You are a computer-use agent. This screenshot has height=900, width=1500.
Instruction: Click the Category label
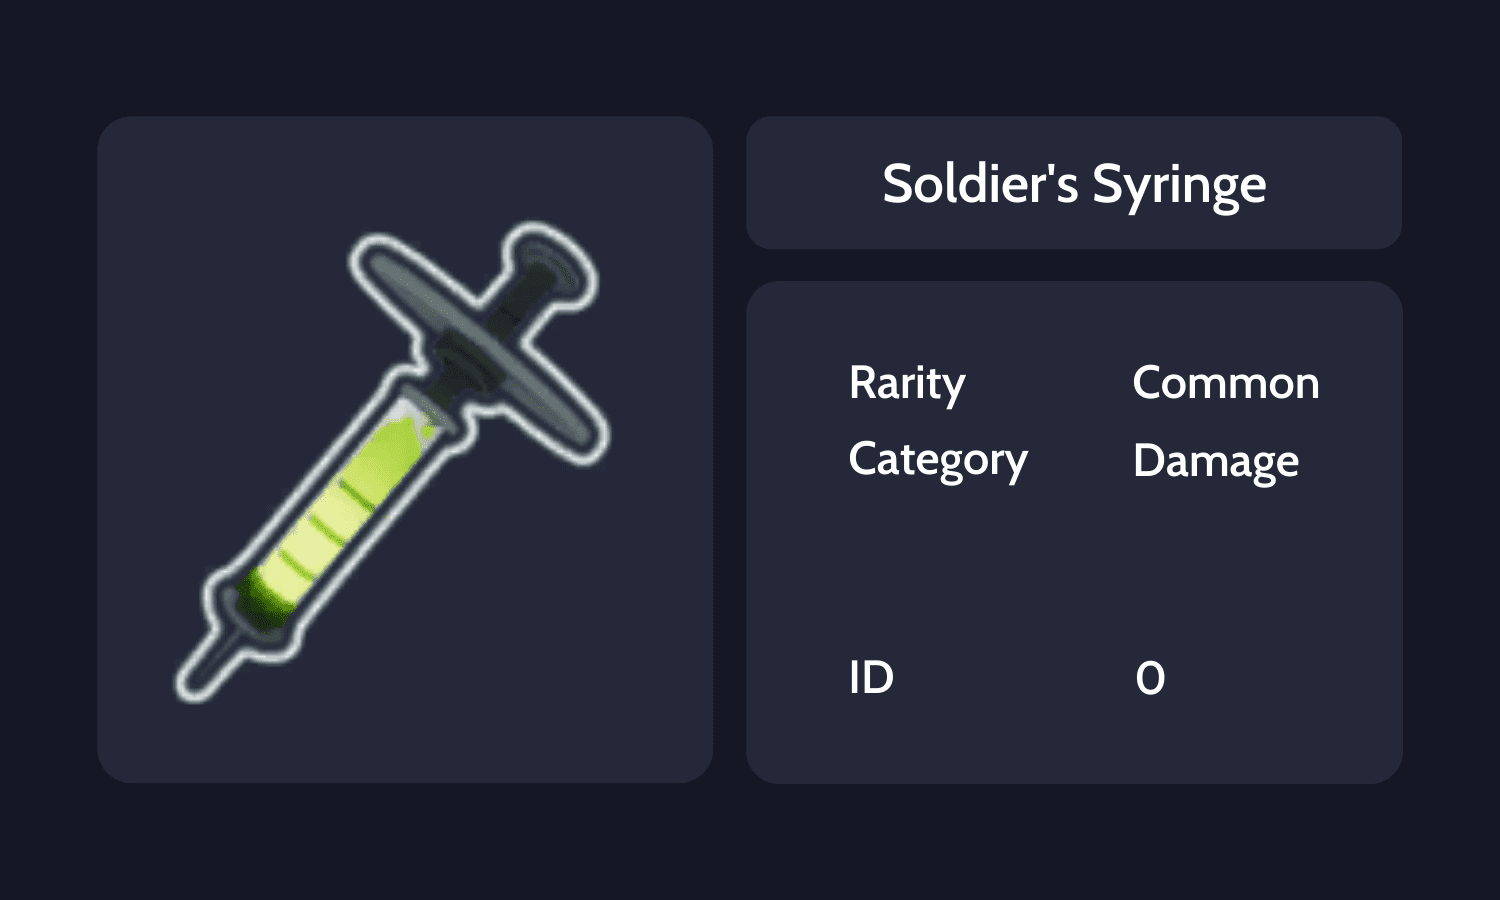937,460
